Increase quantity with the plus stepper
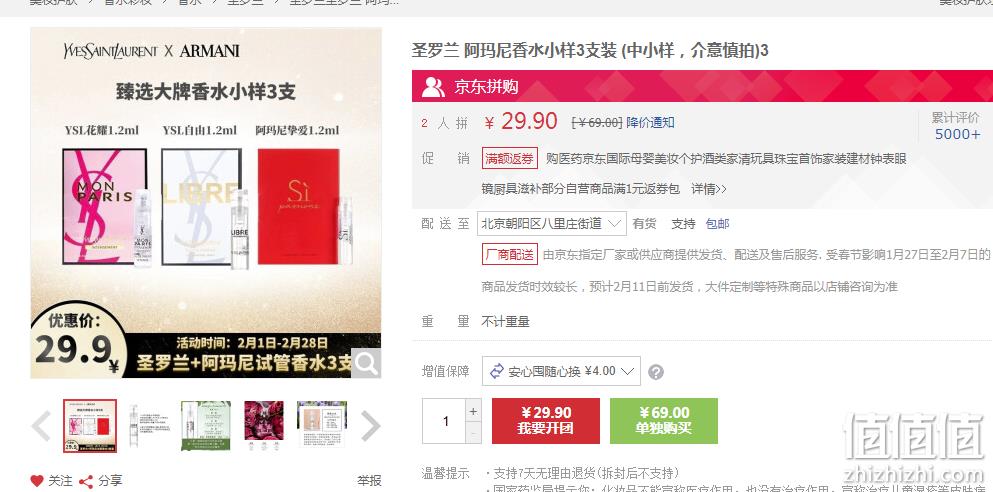 click(x=473, y=411)
